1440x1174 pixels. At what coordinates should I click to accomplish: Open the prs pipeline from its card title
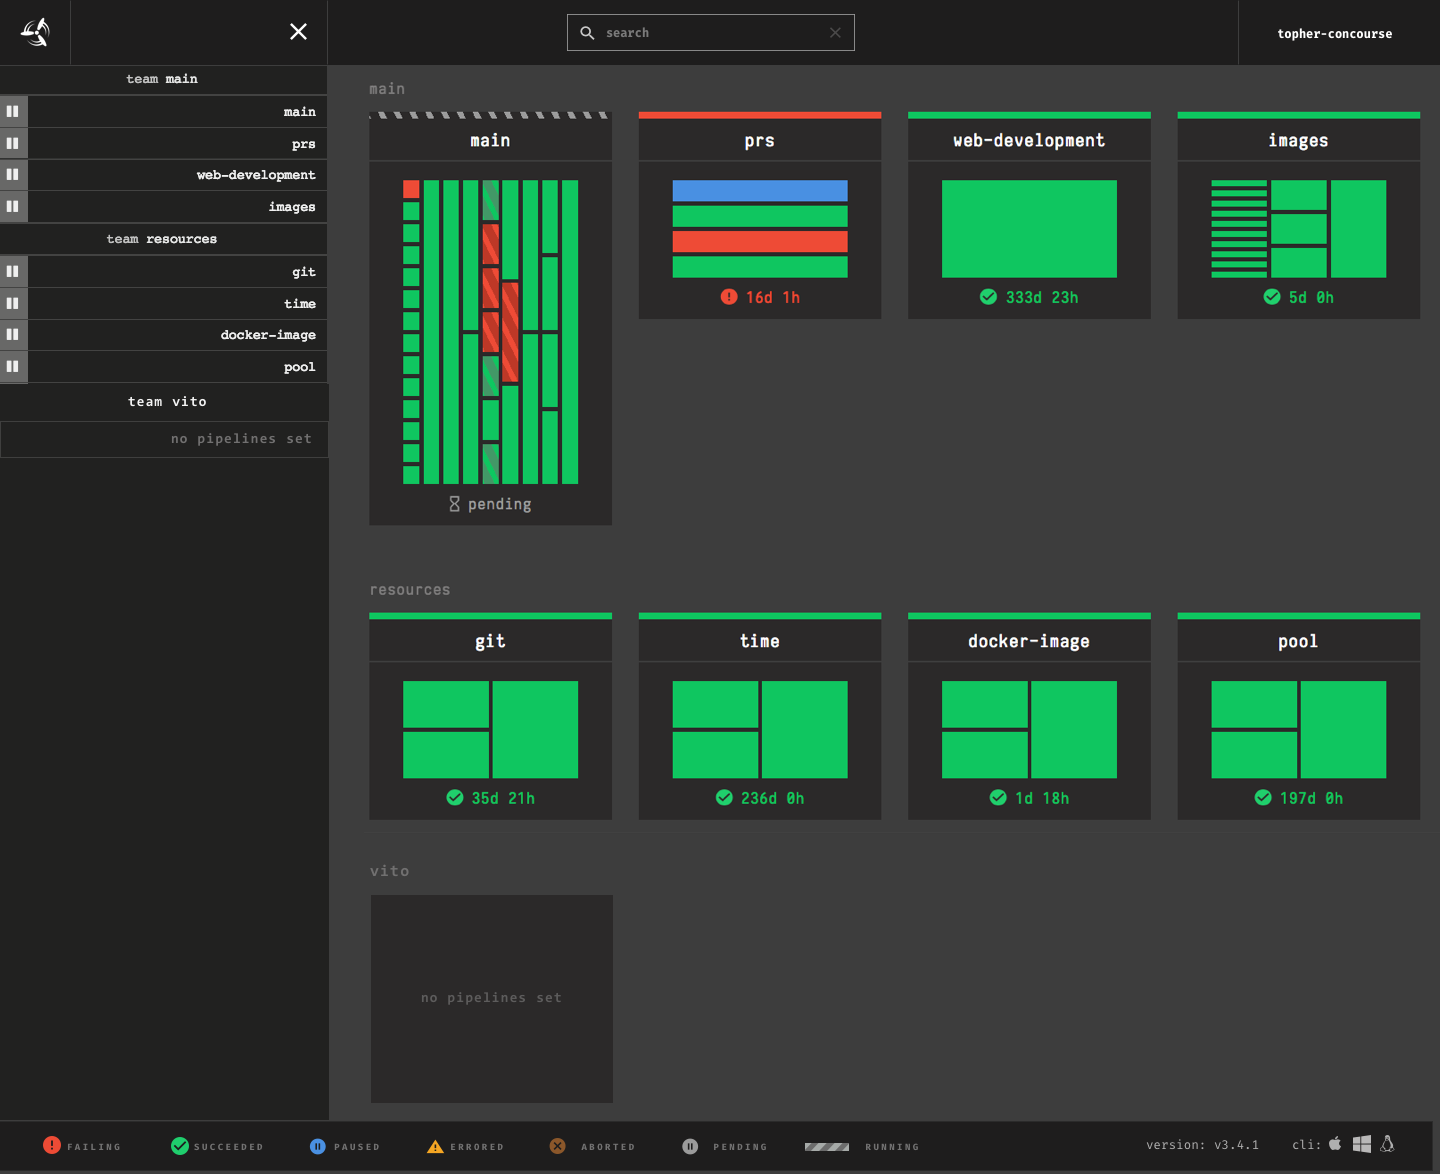pyautogui.click(x=759, y=140)
